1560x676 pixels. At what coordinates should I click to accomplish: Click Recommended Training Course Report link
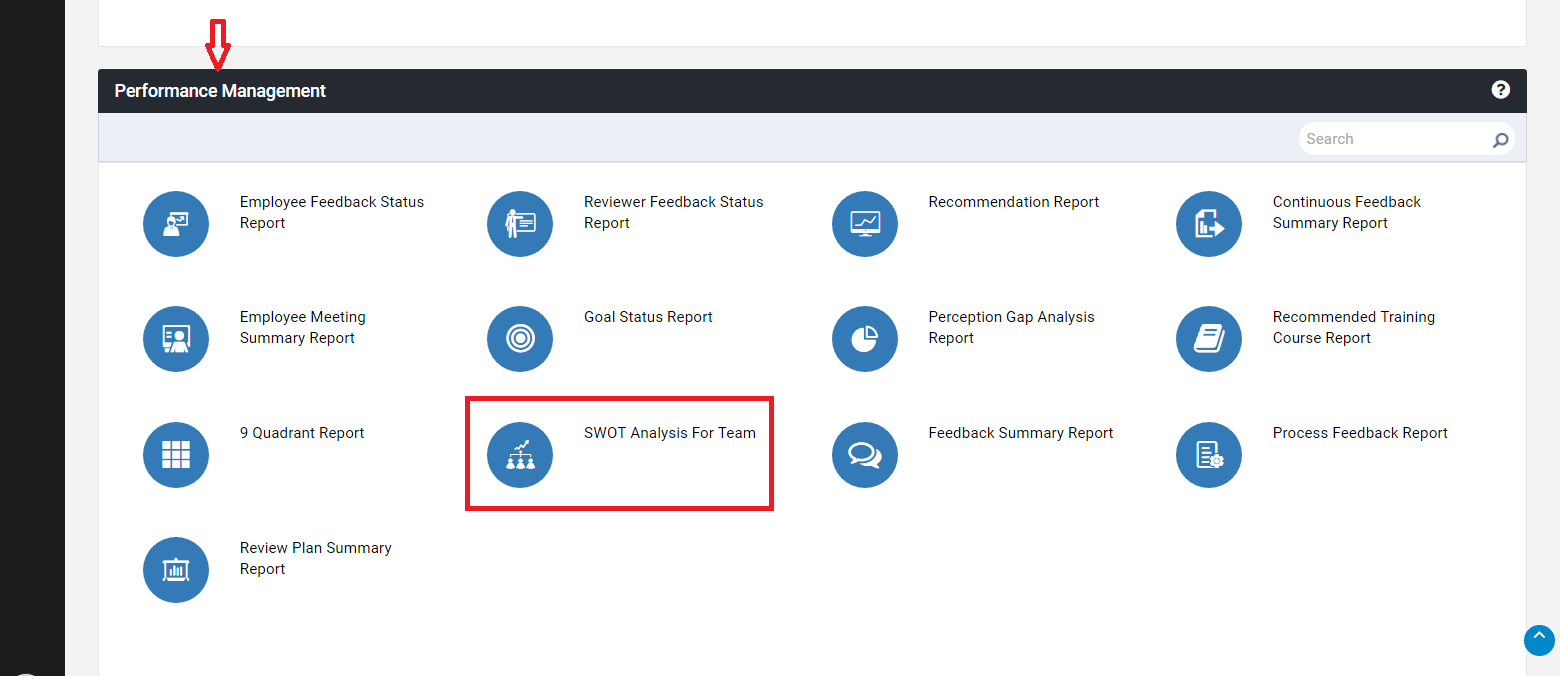point(1354,327)
